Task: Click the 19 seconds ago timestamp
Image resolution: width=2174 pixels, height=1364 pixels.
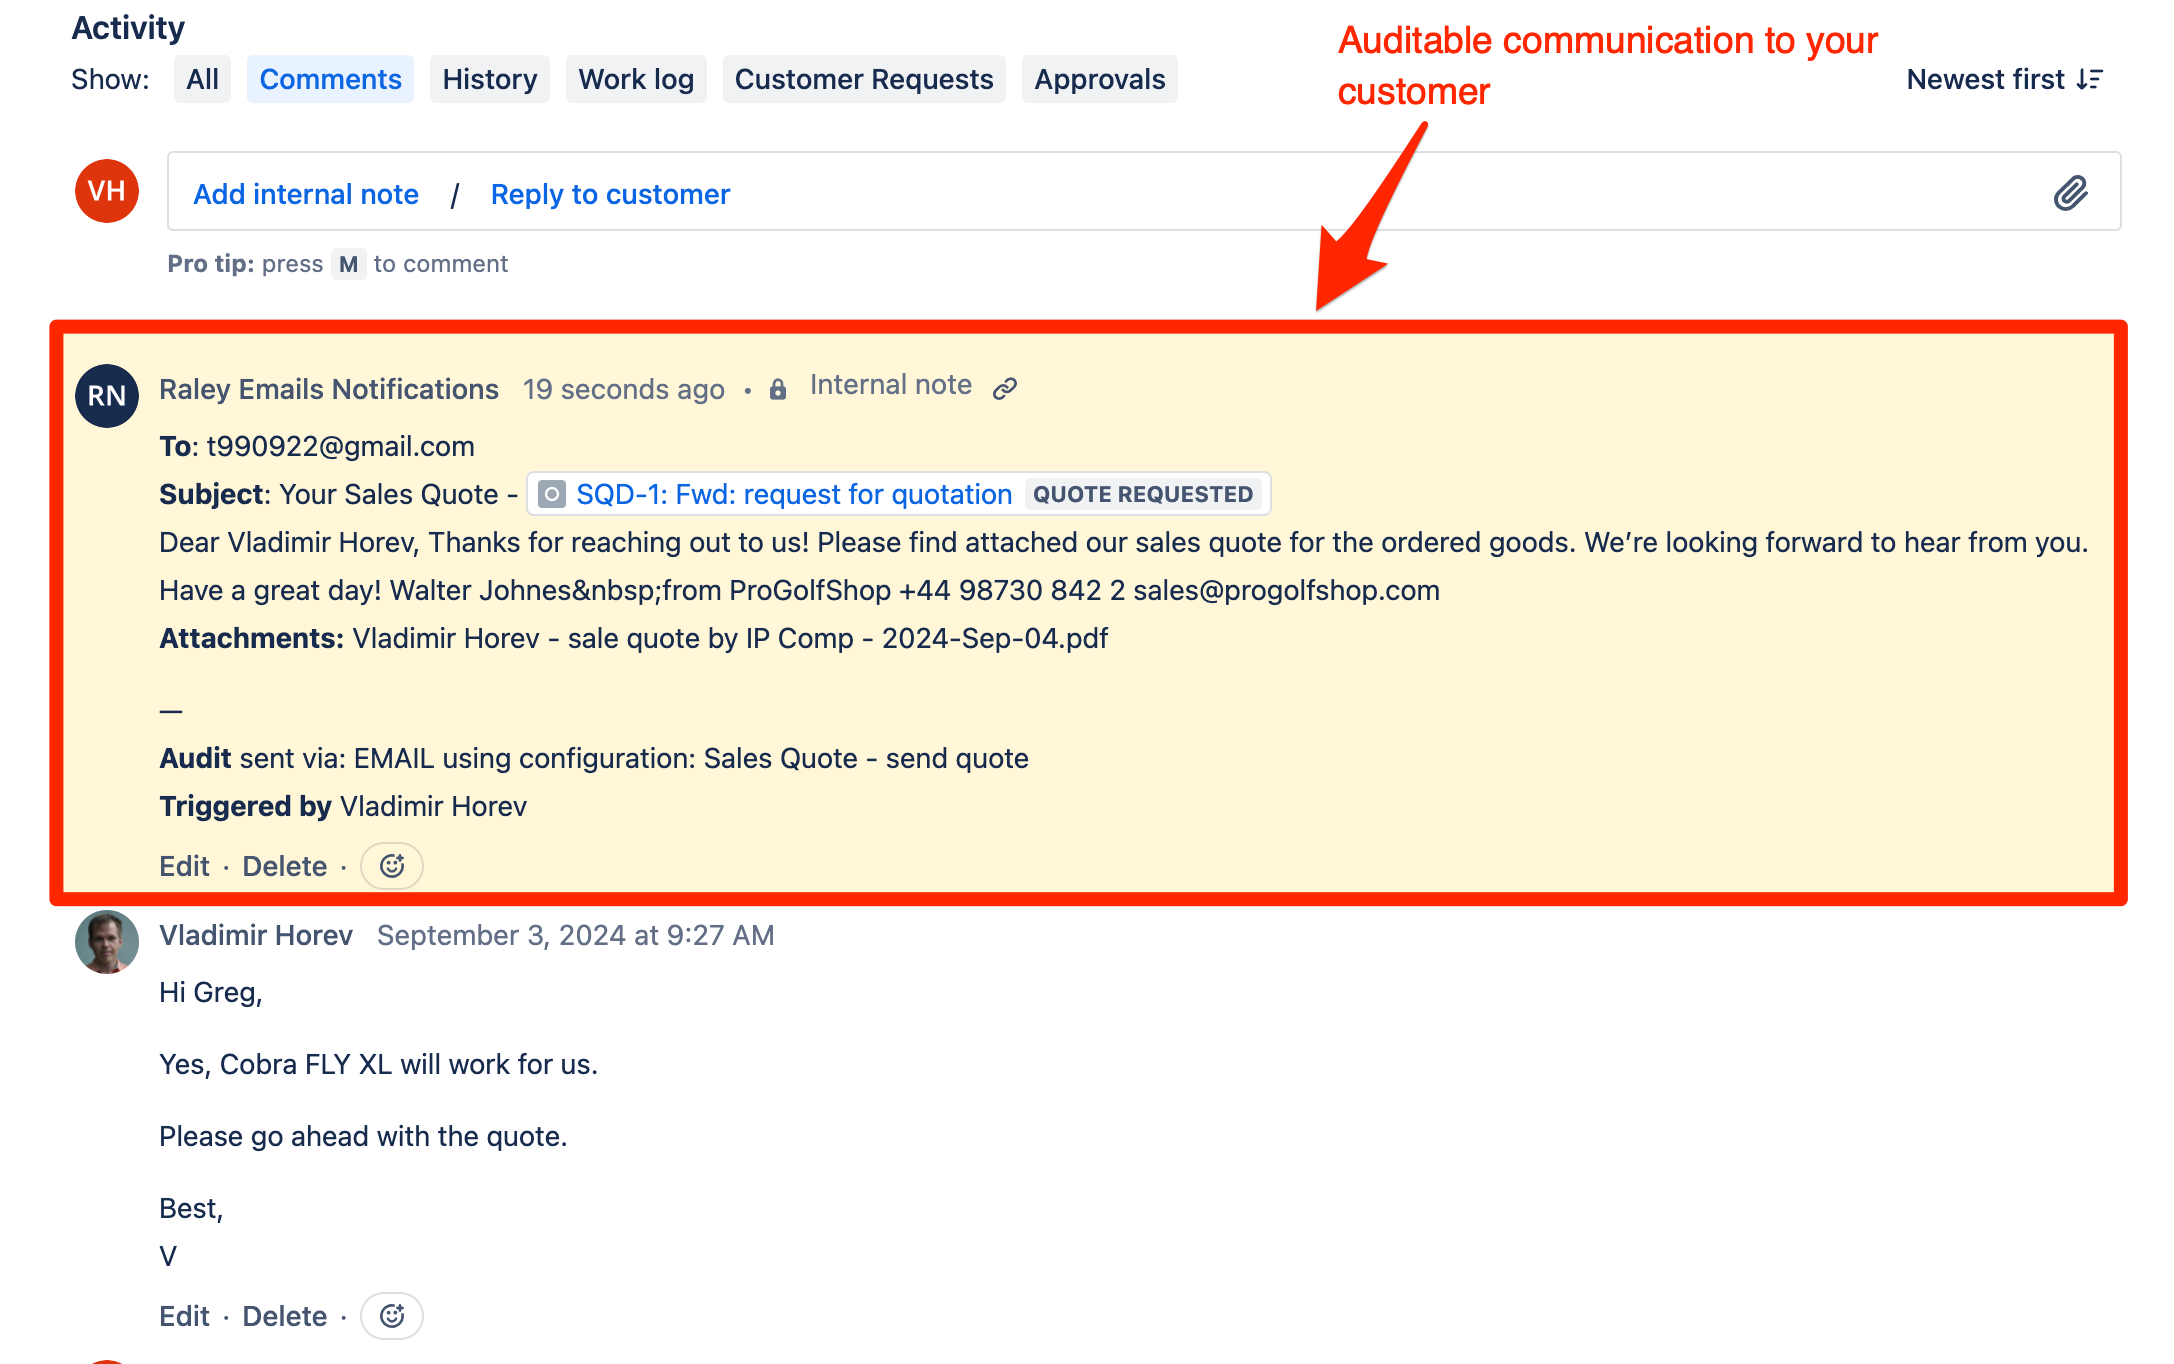Action: pos(624,389)
